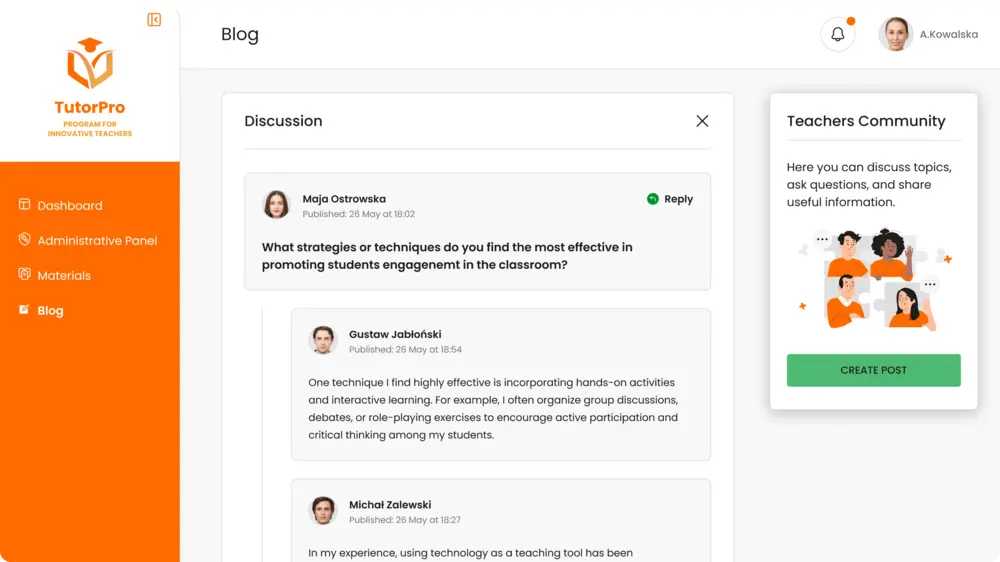Image resolution: width=1000 pixels, height=562 pixels.
Task: Click the Administrative Panel icon
Action: click(24, 239)
